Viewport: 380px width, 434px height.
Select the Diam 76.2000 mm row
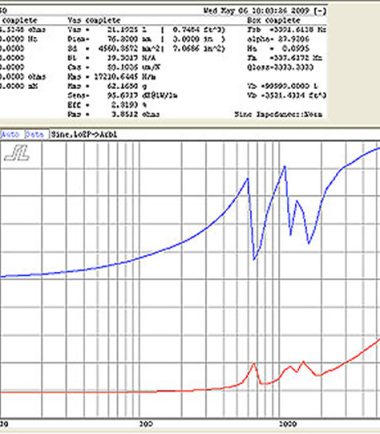coord(147,39)
